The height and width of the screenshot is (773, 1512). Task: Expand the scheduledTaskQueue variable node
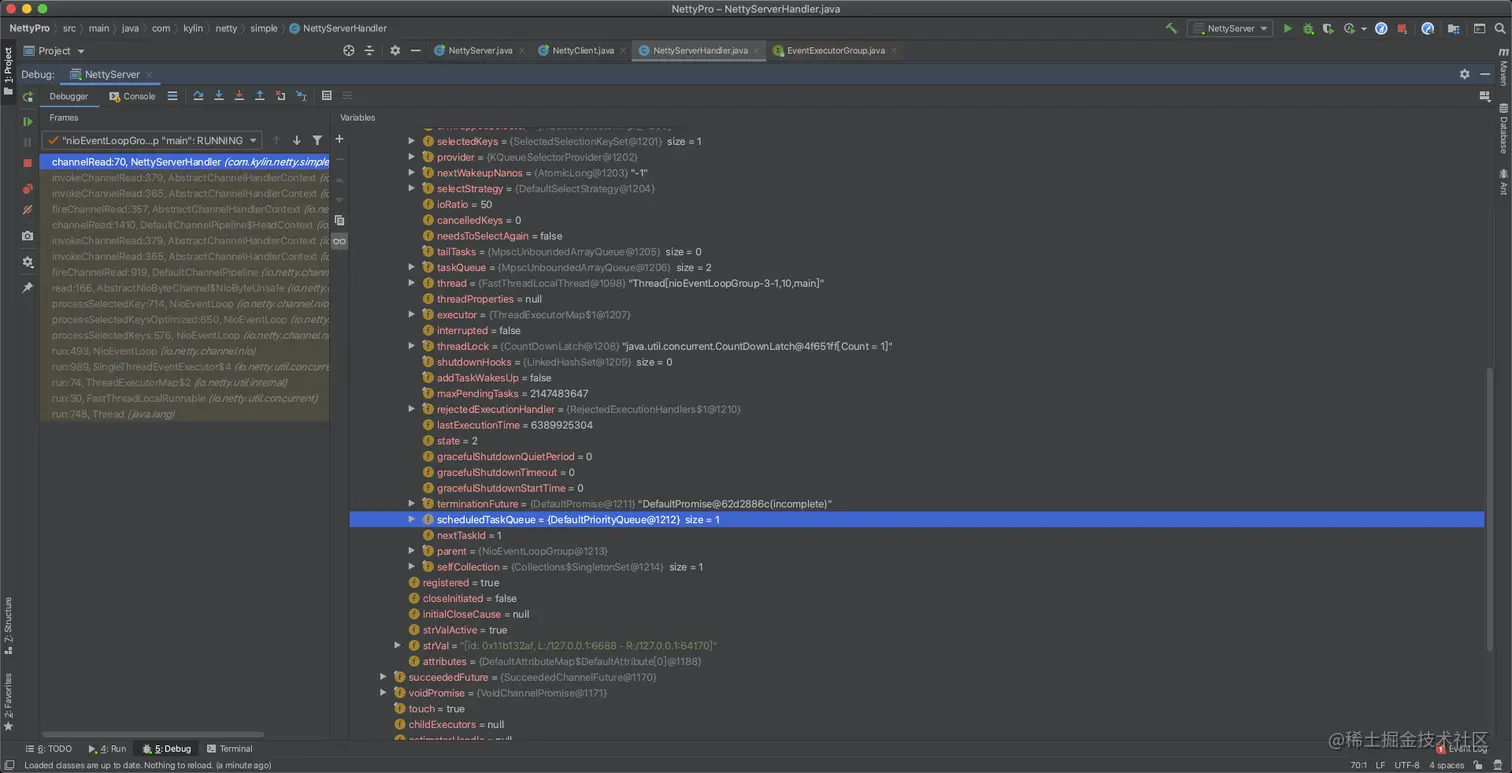(411, 519)
